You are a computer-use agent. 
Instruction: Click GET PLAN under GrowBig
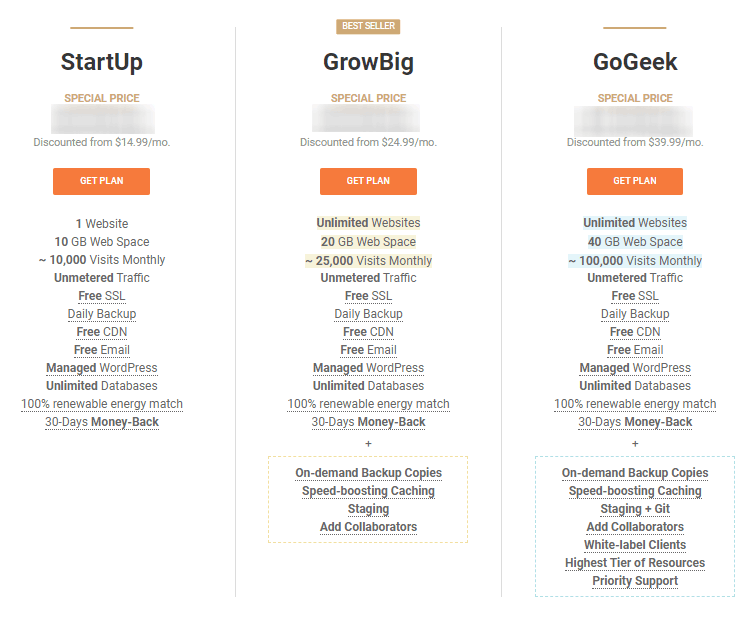(x=368, y=181)
